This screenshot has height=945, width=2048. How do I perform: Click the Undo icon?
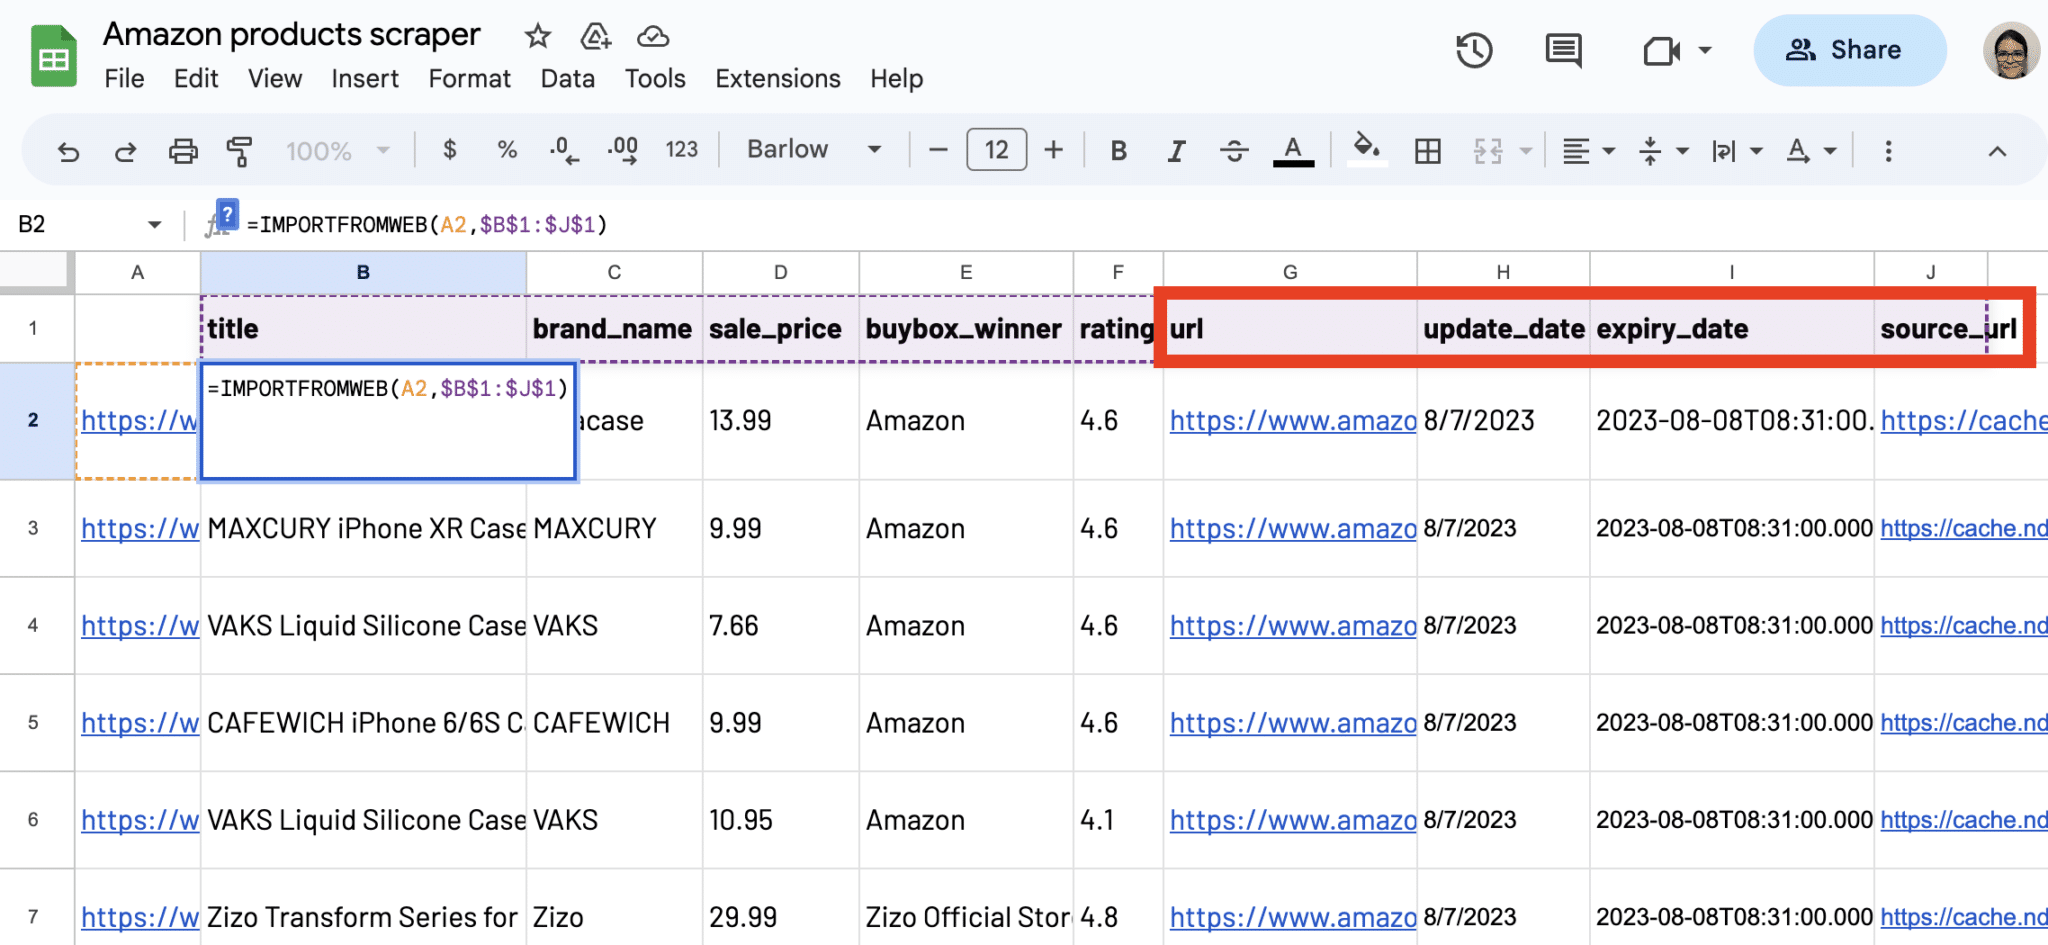tap(67, 150)
